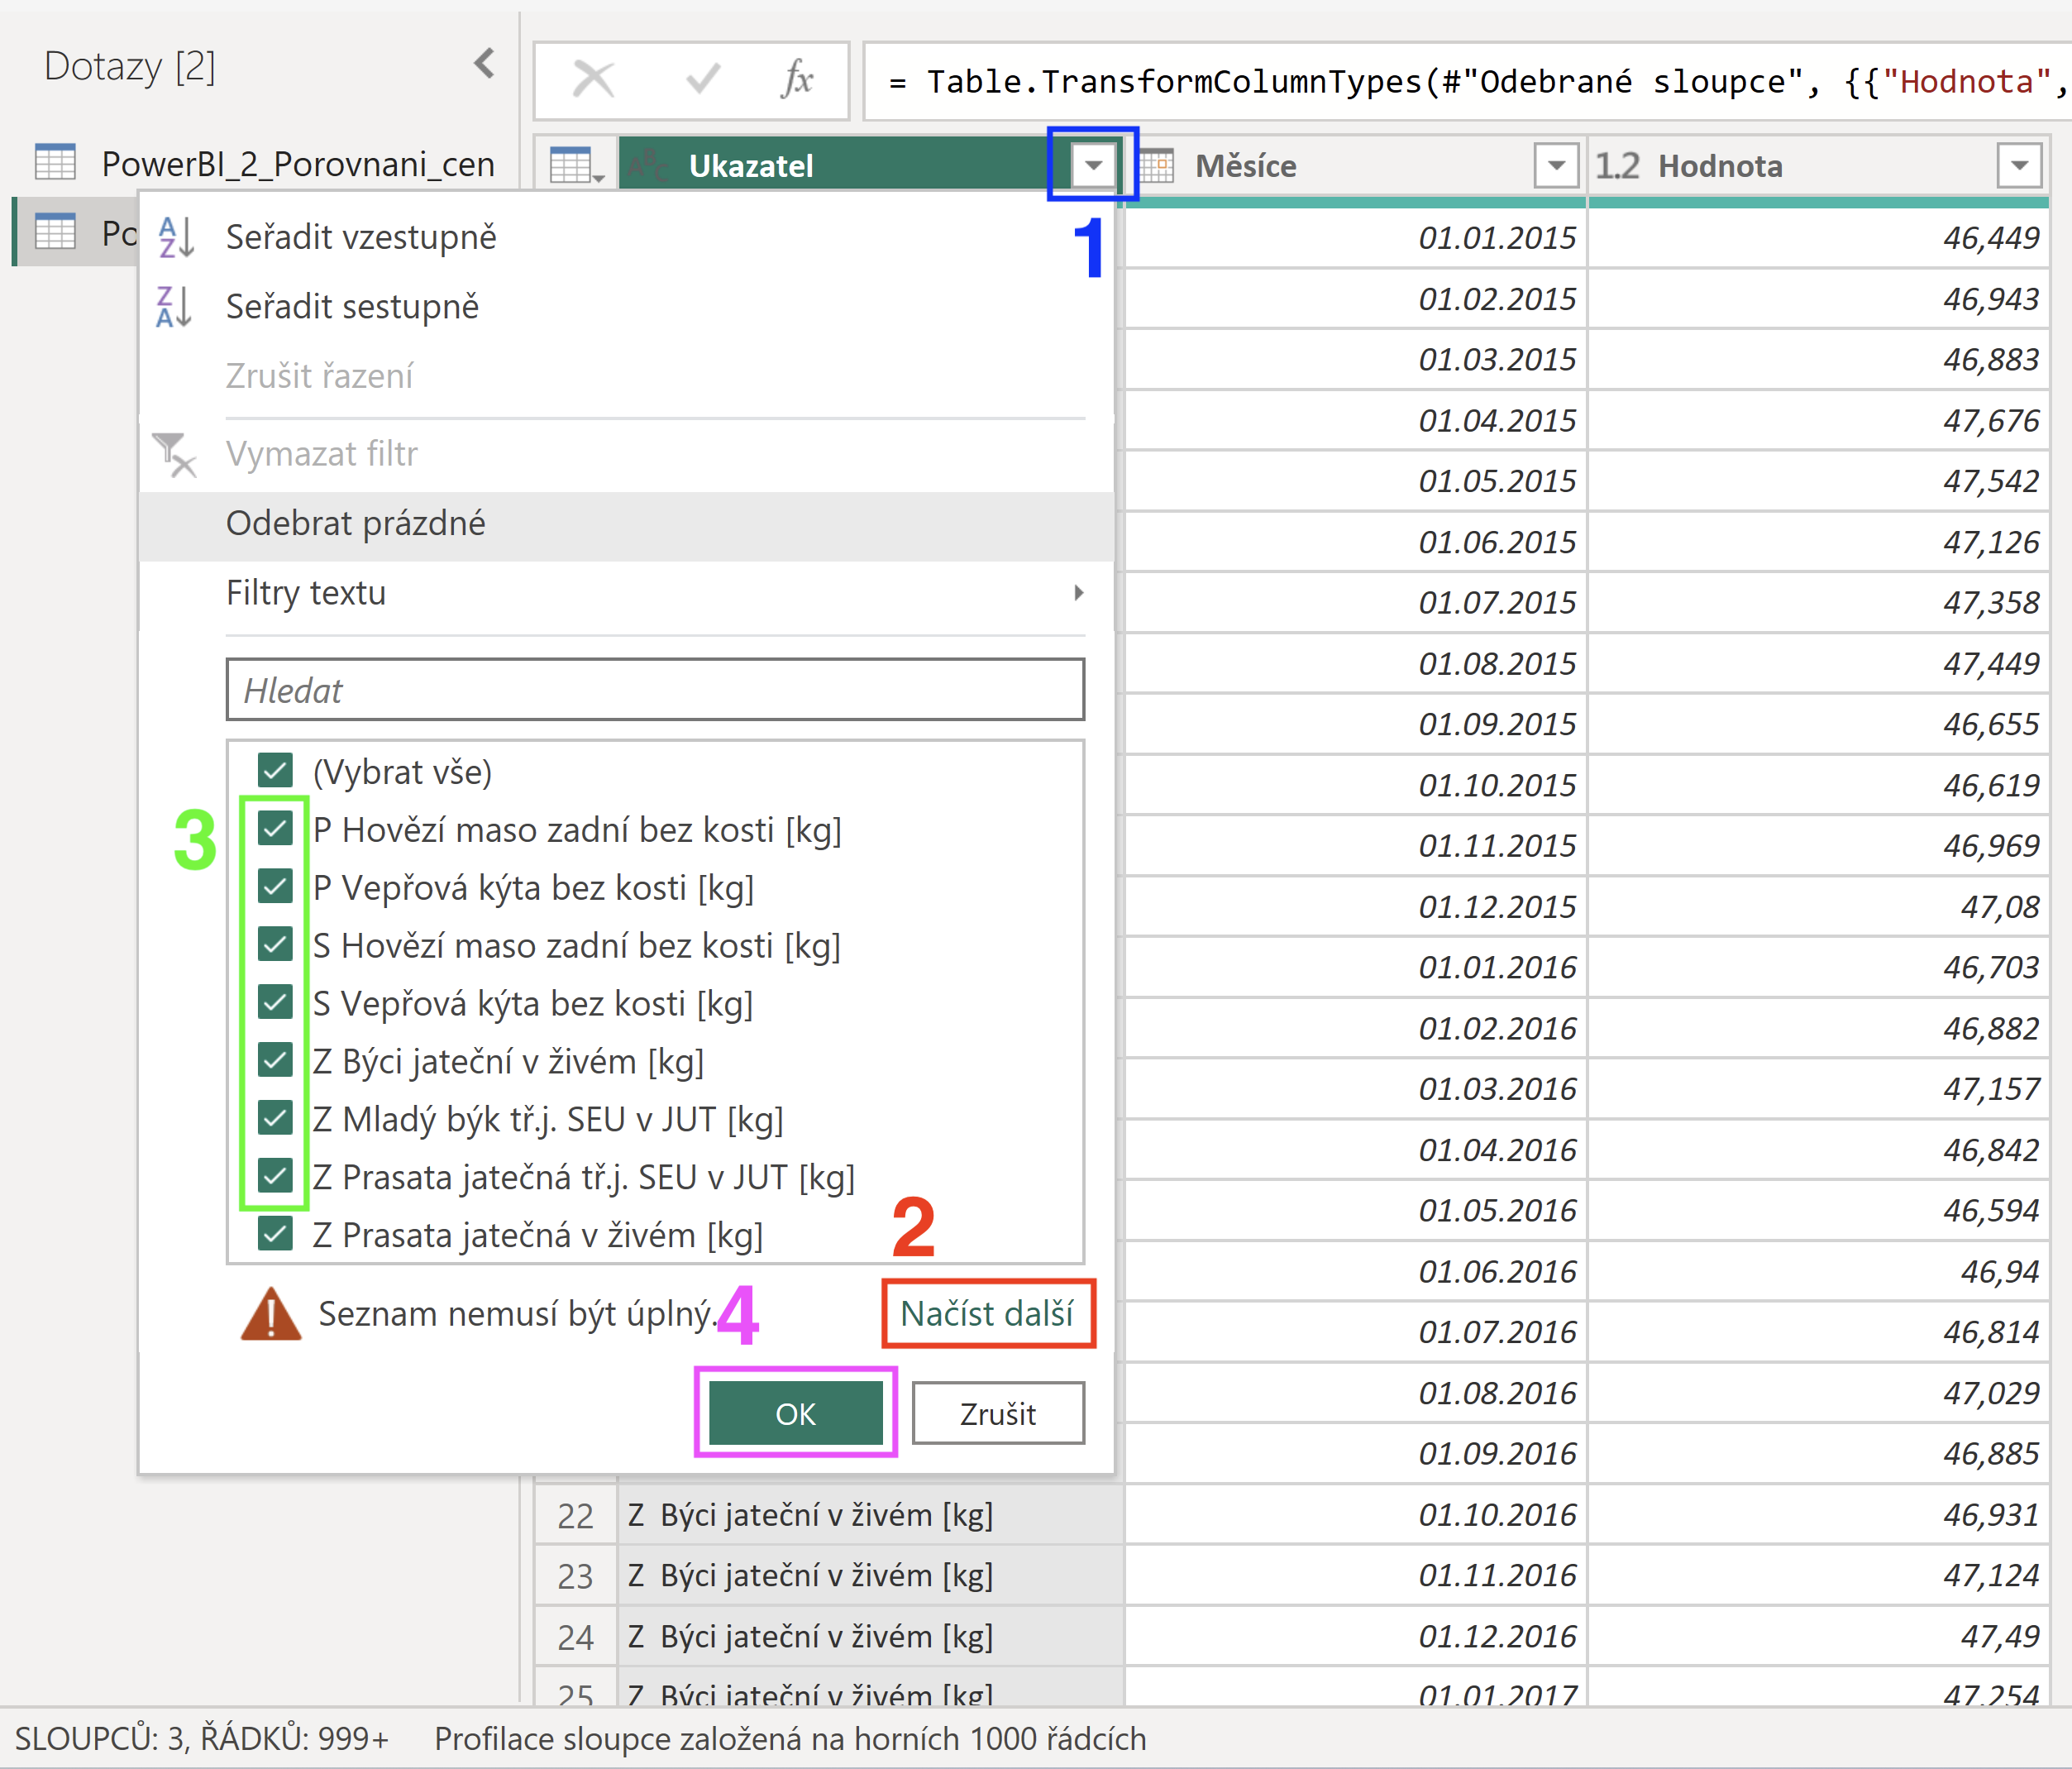The height and width of the screenshot is (1769, 2072).
Task: Select Seřadit vzestupně
Action: point(626,238)
